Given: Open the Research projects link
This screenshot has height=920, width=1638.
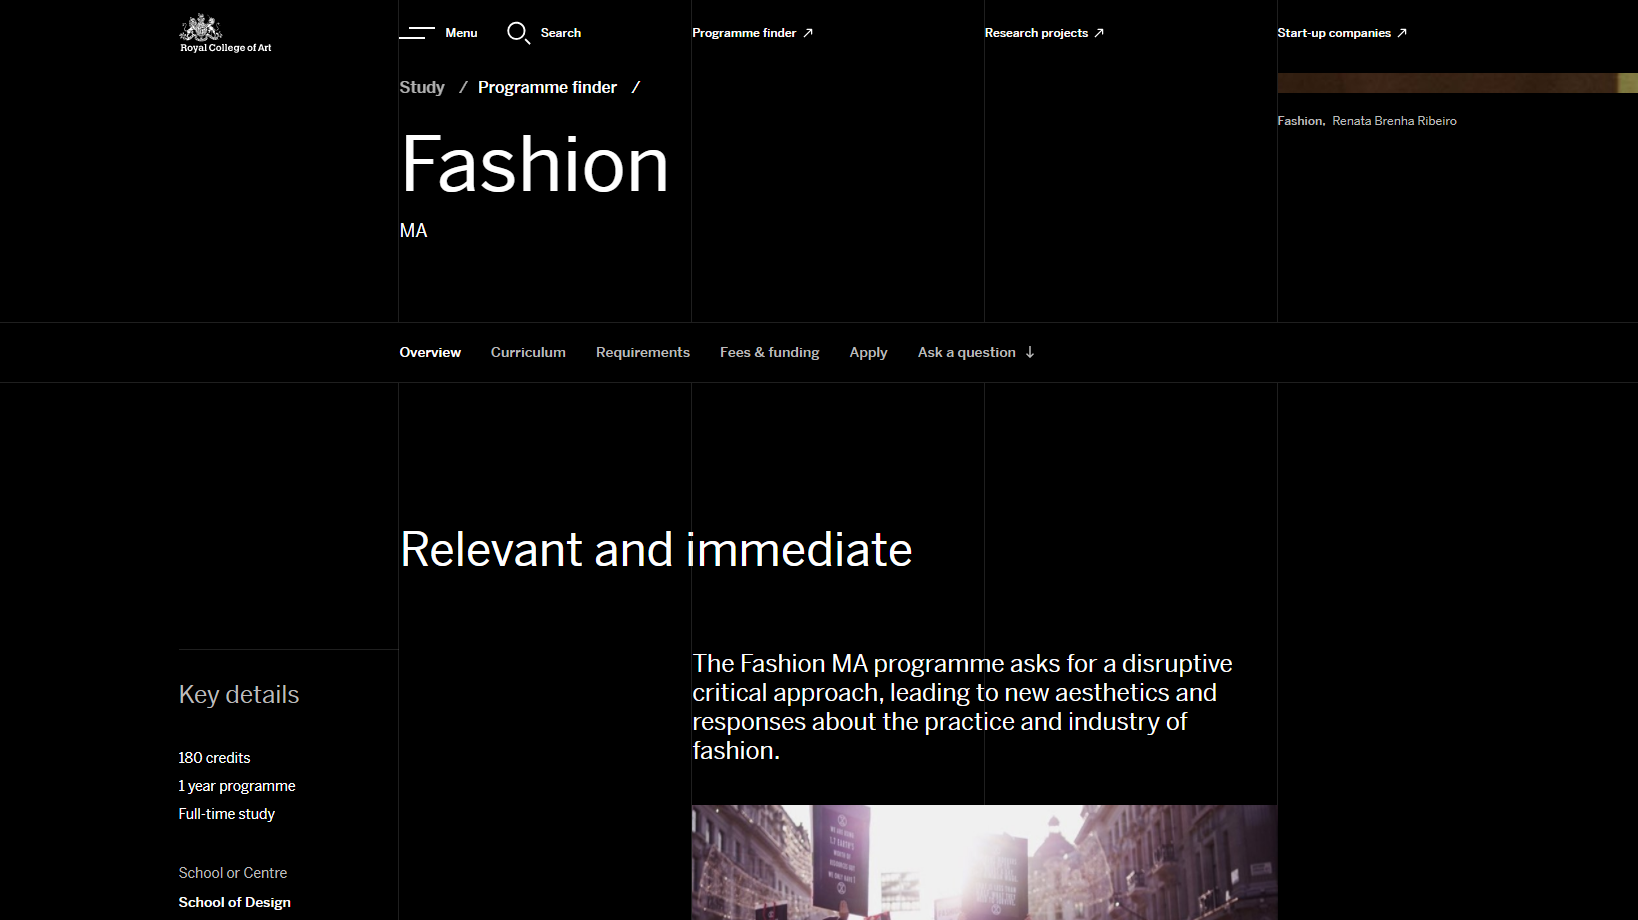Looking at the screenshot, I should [1036, 33].
